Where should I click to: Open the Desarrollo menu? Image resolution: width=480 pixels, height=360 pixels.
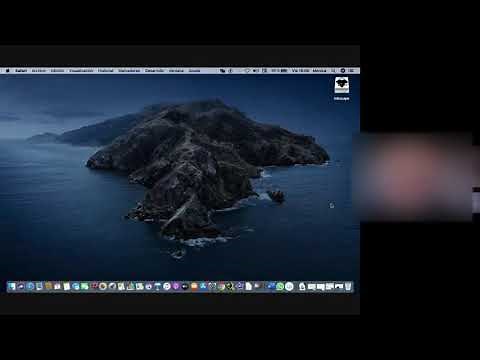tap(154, 71)
